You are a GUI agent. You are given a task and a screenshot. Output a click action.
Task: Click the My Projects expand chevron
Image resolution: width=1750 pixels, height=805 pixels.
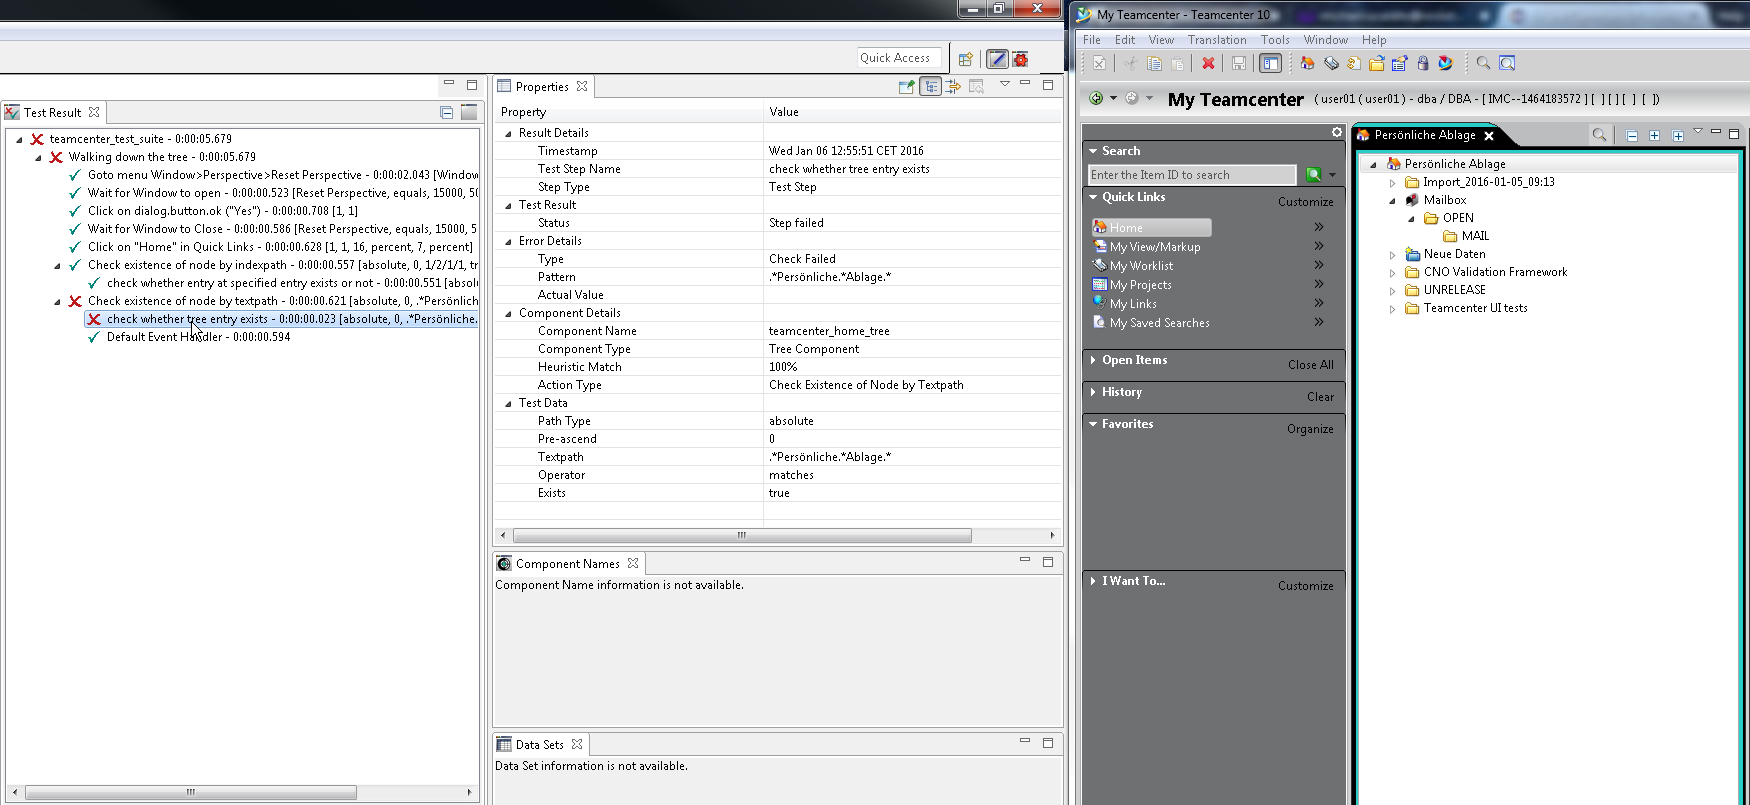1318,285
